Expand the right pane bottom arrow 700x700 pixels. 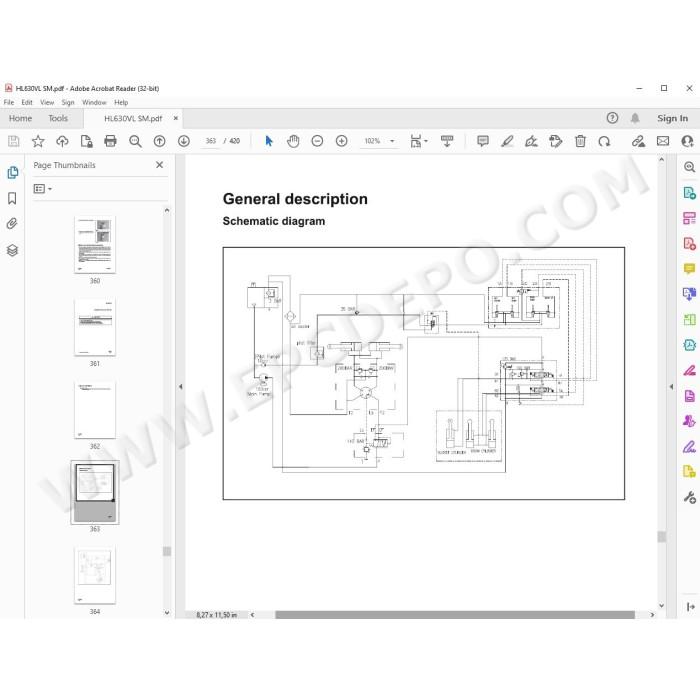[x=690, y=607]
